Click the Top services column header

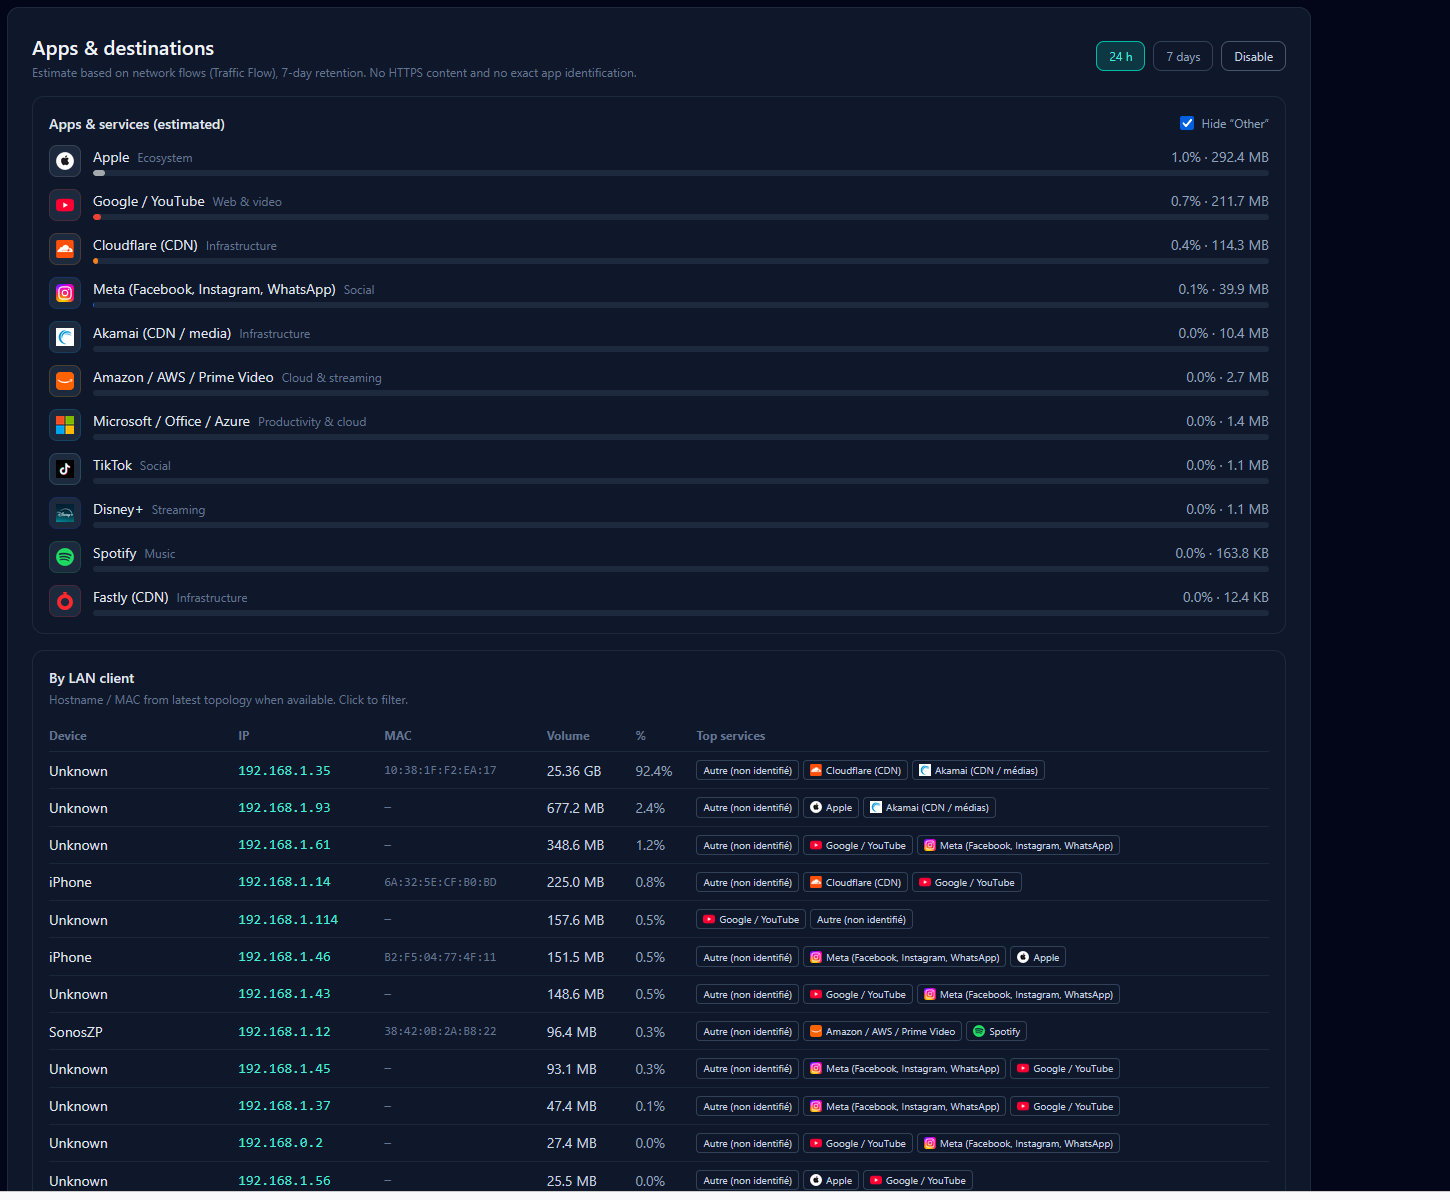[731, 736]
